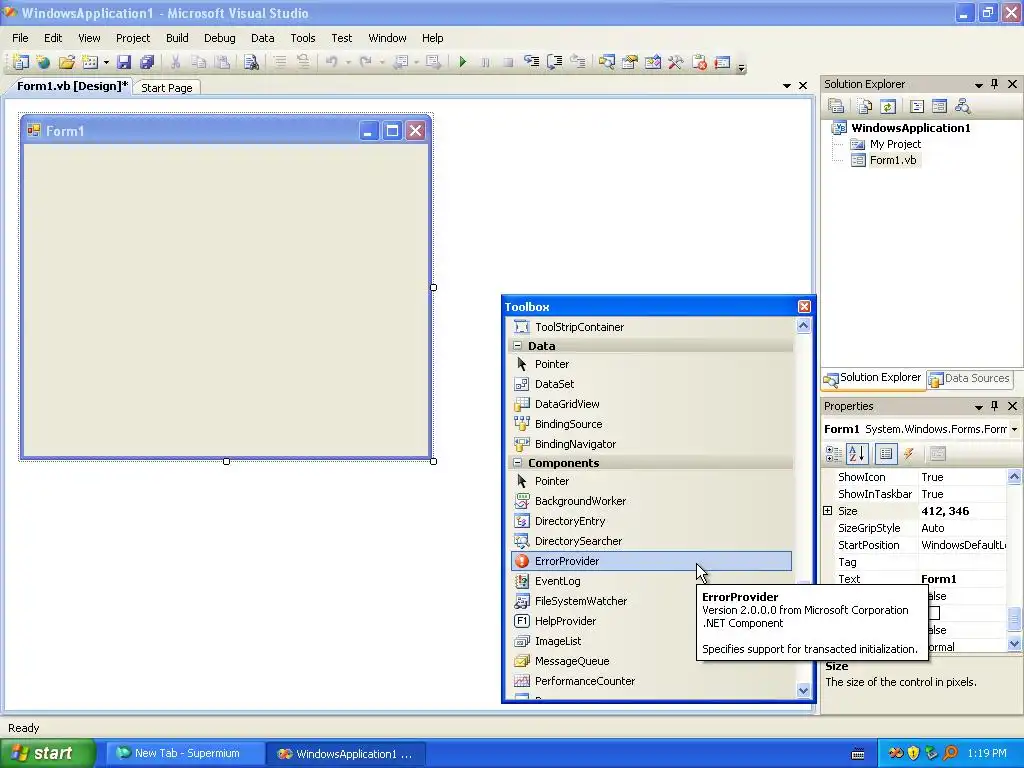The image size is (1024, 768).
Task: Select the Solution Explorer bottom tab
Action: click(x=873, y=378)
